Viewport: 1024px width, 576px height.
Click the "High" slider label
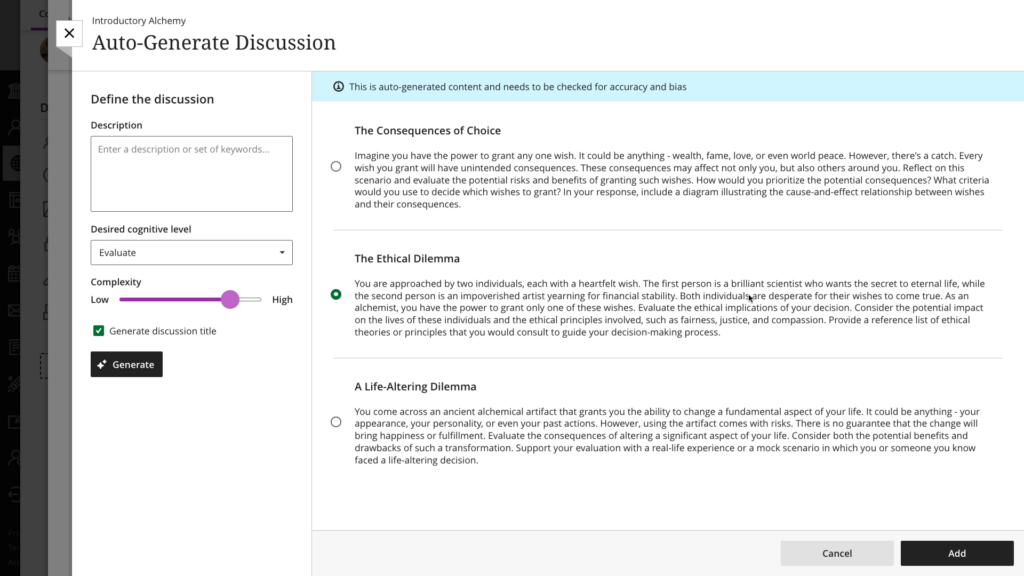tap(282, 300)
